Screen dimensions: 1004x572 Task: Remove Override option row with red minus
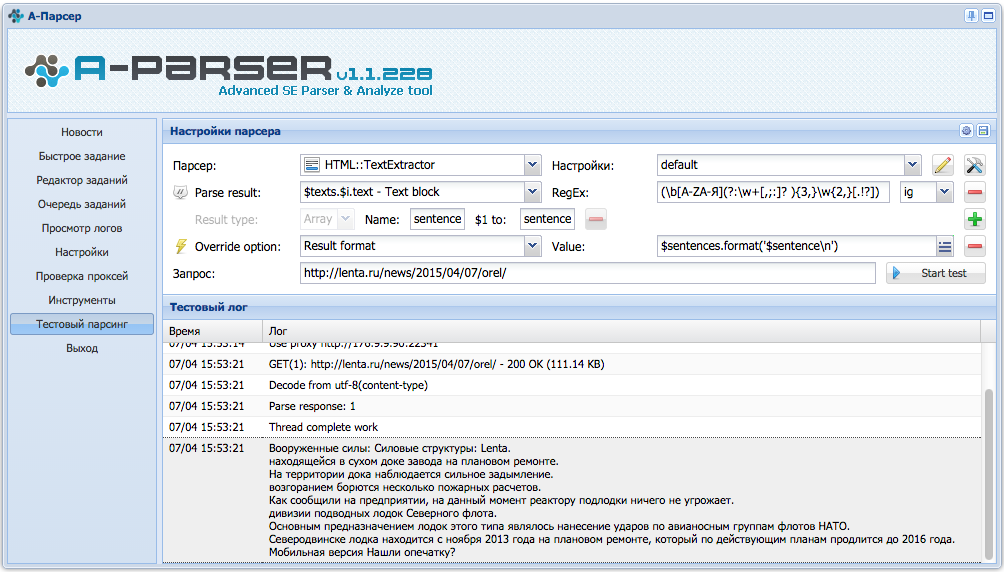[975, 246]
